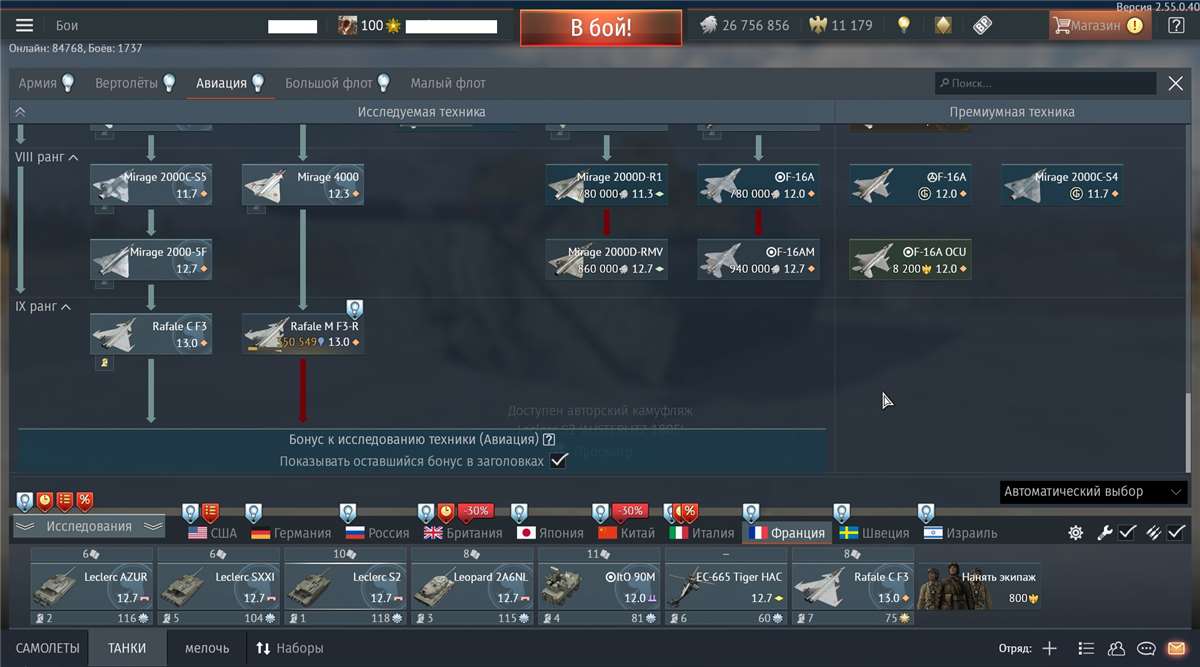Open the contacts icon in bottom bar

click(1117, 648)
